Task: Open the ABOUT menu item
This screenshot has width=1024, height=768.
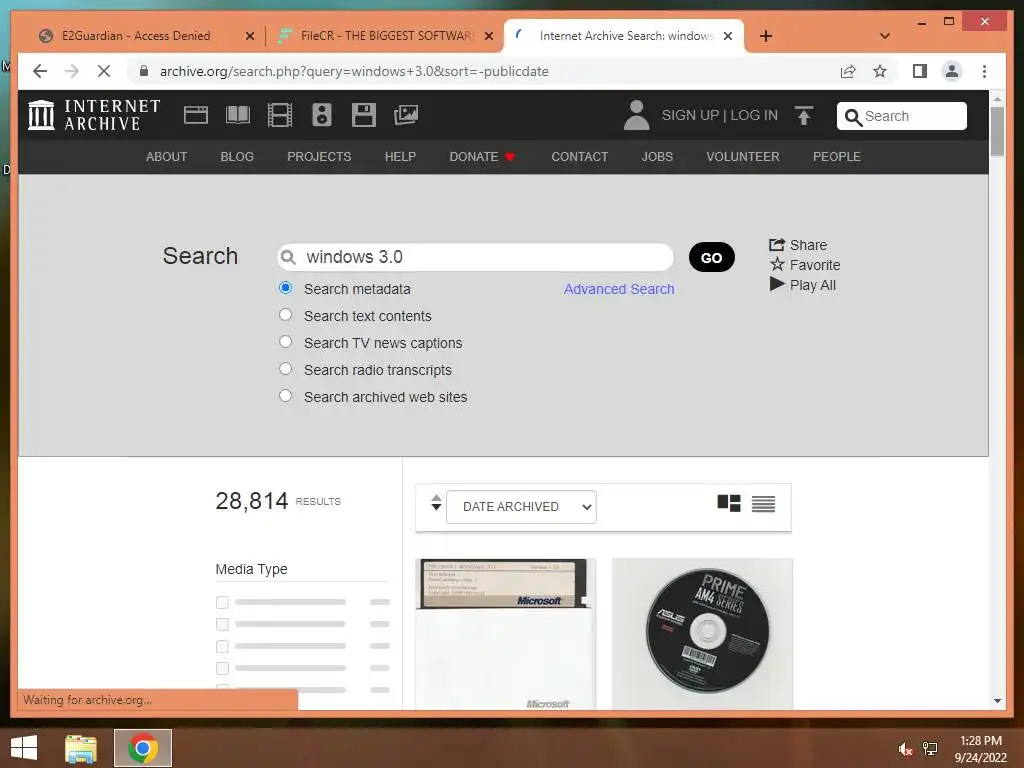Action: point(167,157)
